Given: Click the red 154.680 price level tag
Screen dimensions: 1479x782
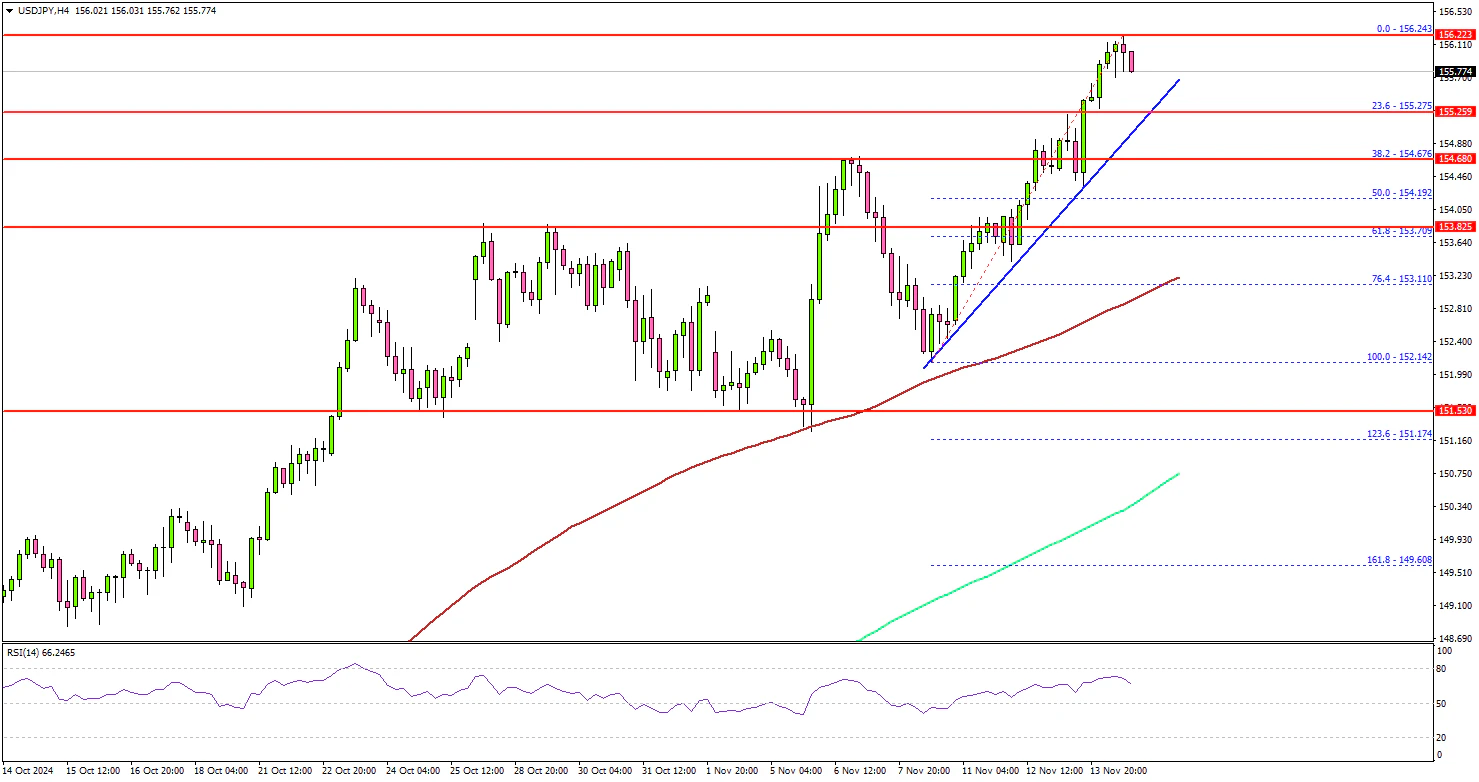Looking at the screenshot, I should pos(1455,159).
